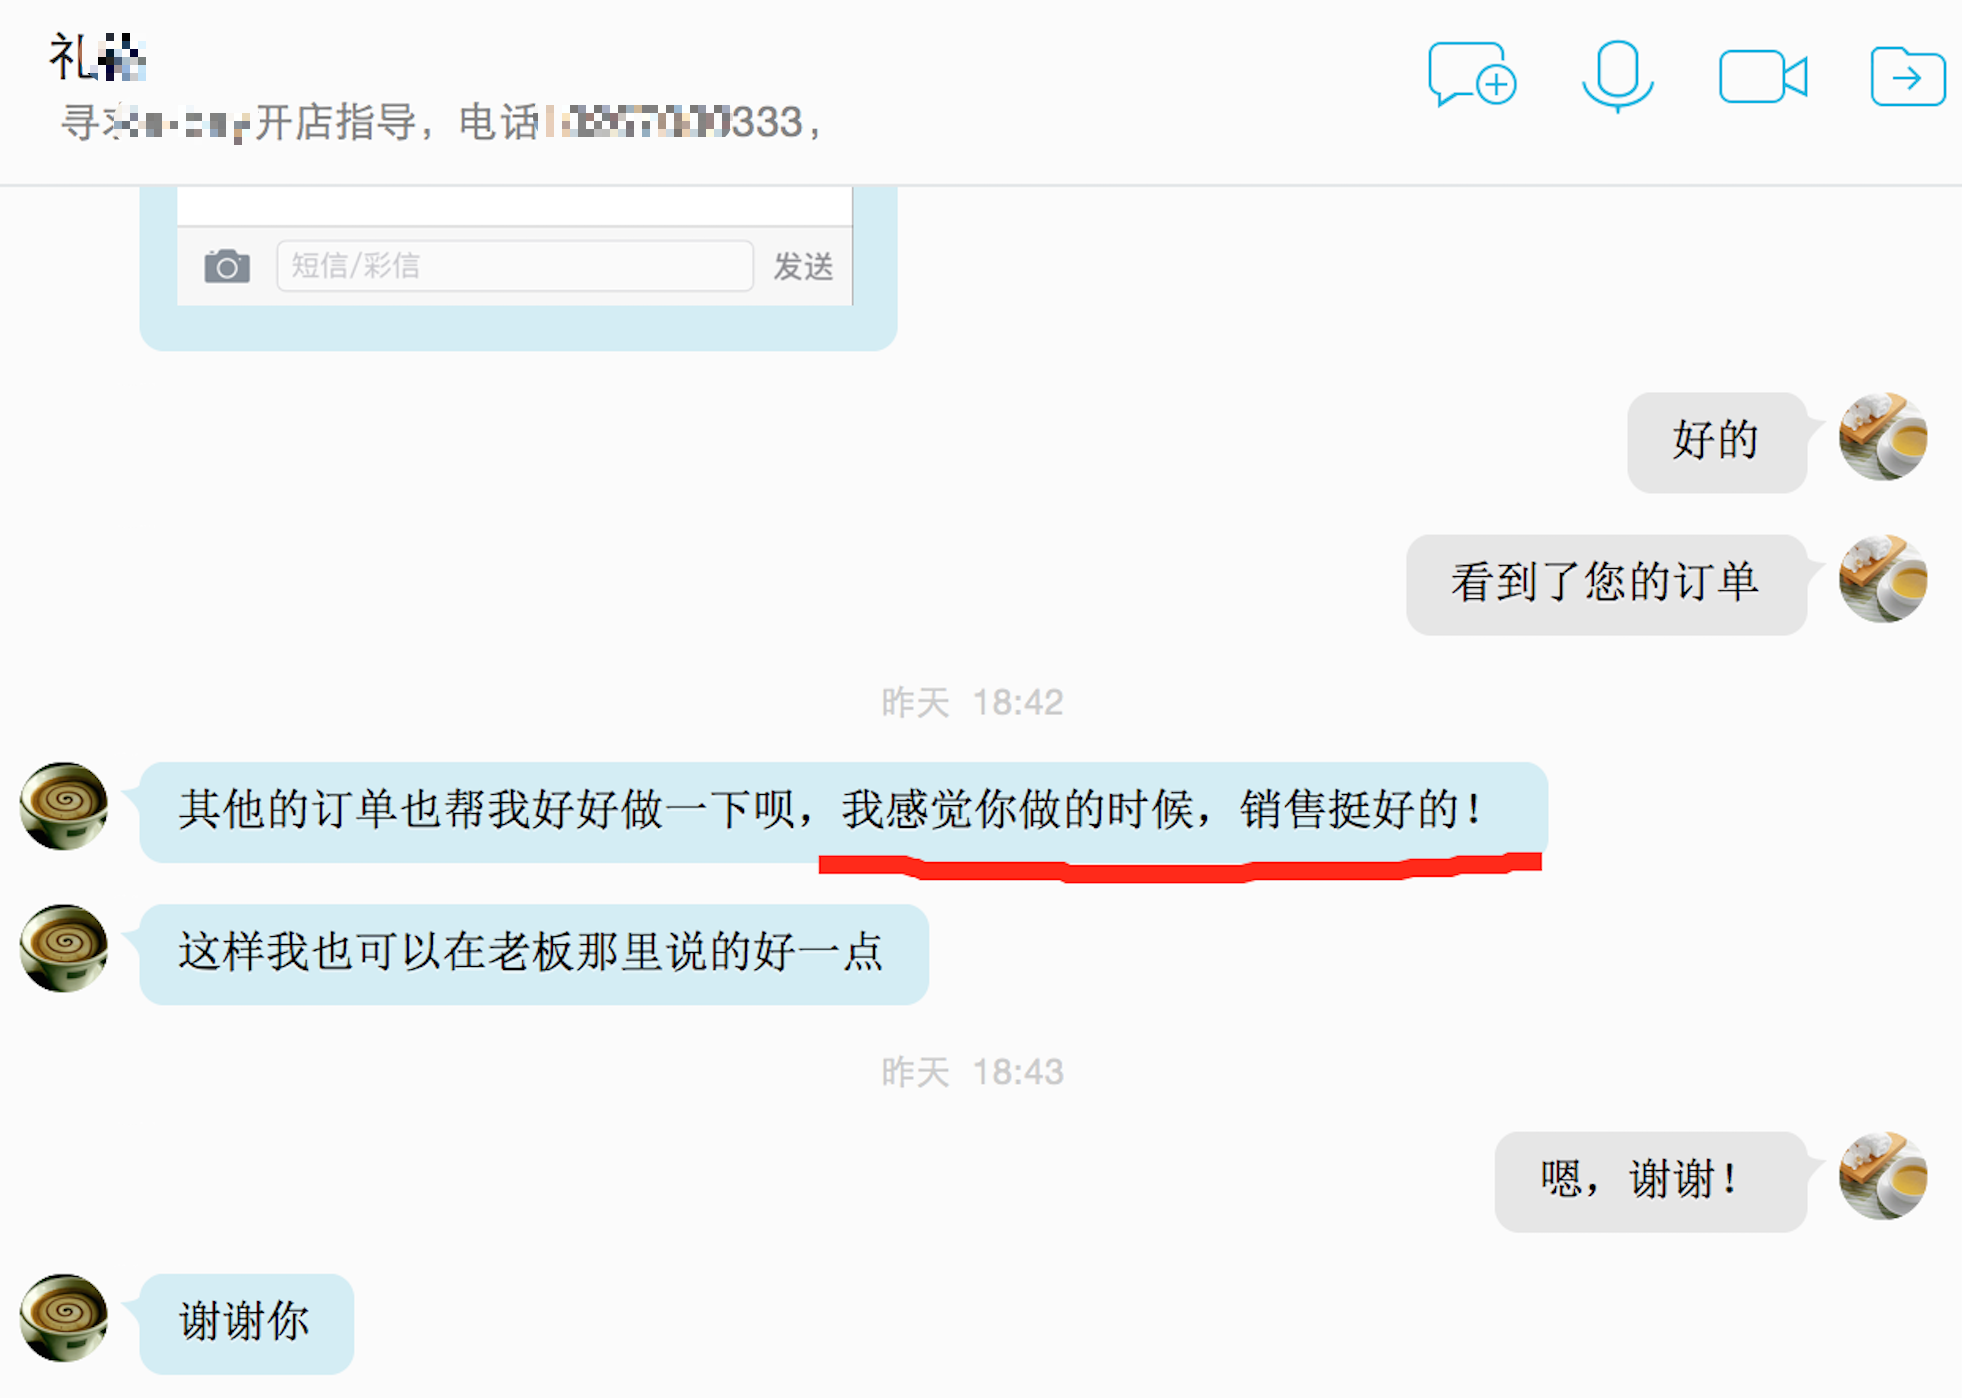Click the contact name at the top

pyautogui.click(x=98, y=56)
